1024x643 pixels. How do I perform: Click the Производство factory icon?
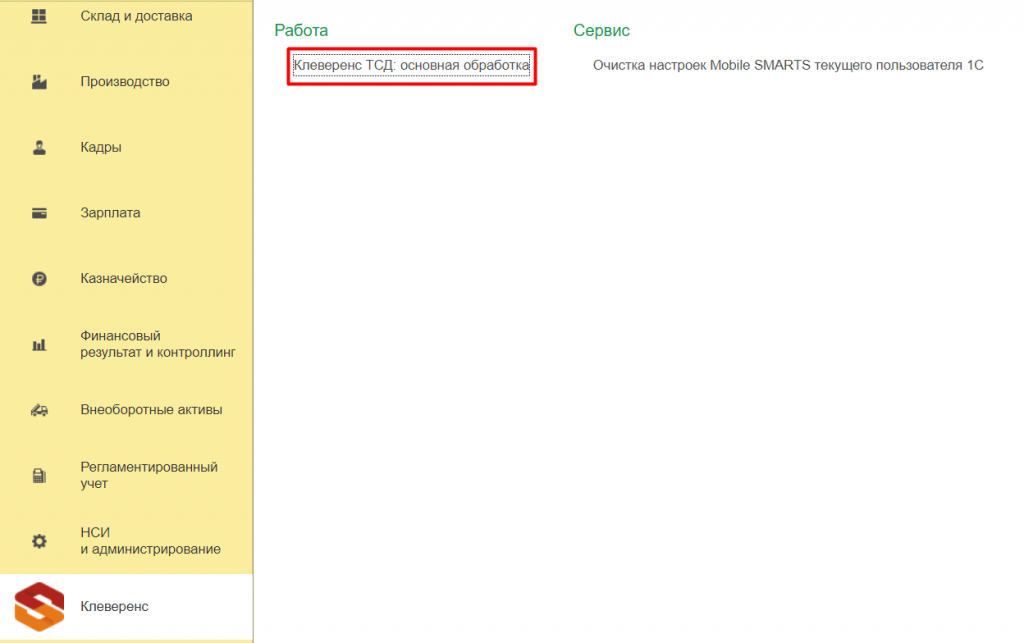click(39, 82)
